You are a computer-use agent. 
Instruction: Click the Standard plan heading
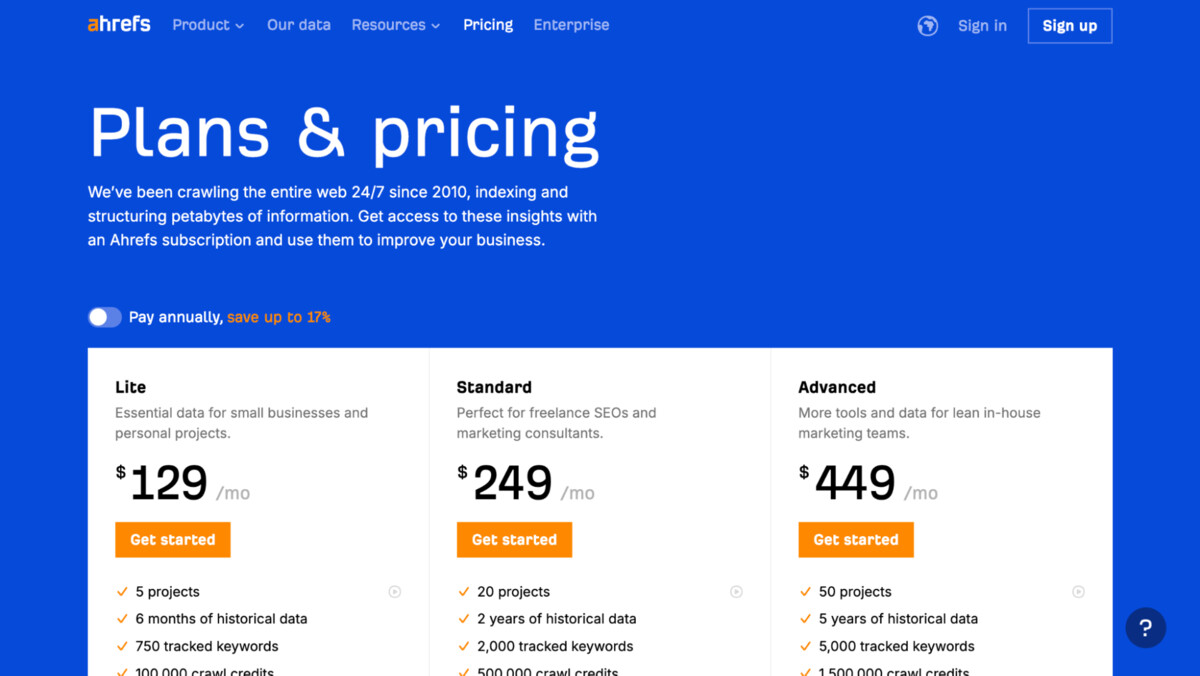coord(494,387)
